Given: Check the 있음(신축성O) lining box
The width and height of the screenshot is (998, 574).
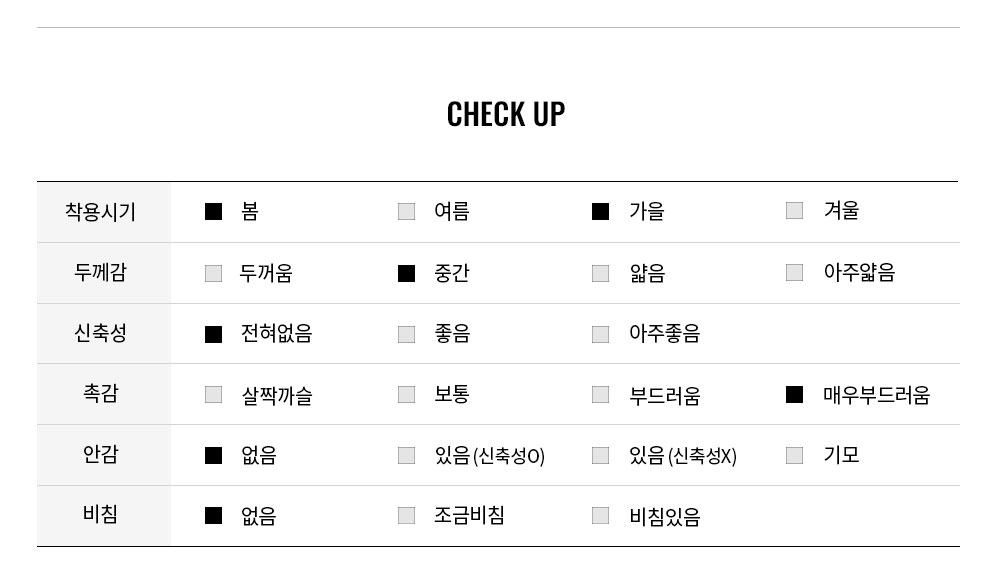Looking at the screenshot, I should tap(406, 456).
